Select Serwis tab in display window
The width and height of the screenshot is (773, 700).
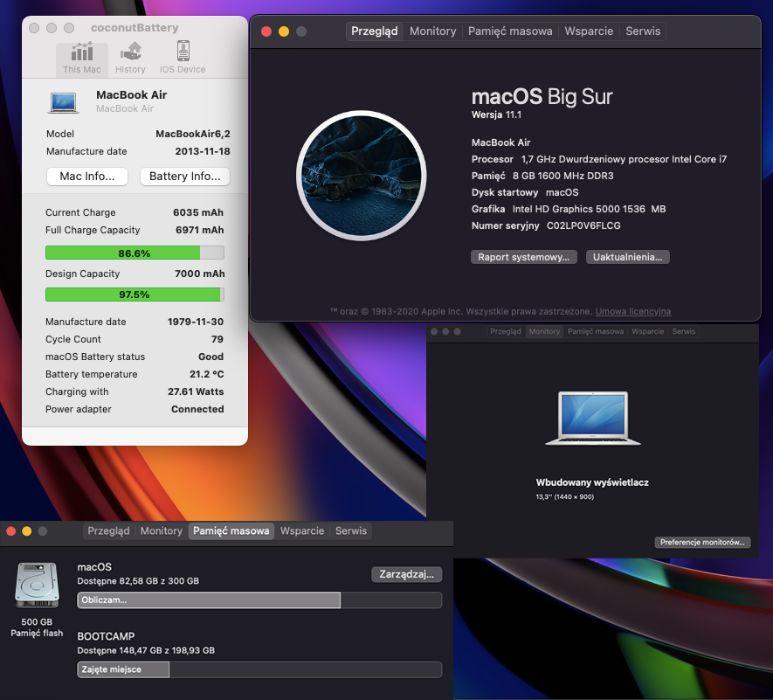click(683, 331)
